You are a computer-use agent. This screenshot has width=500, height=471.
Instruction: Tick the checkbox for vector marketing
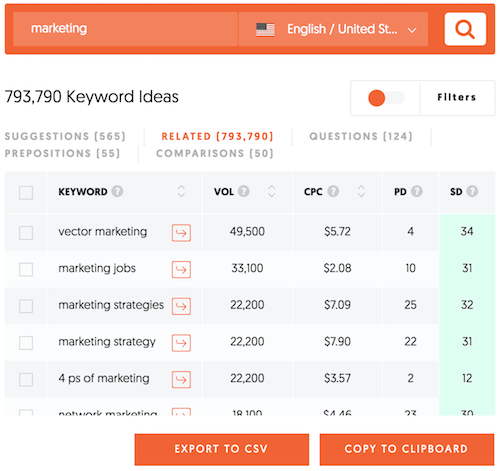pos(26,233)
